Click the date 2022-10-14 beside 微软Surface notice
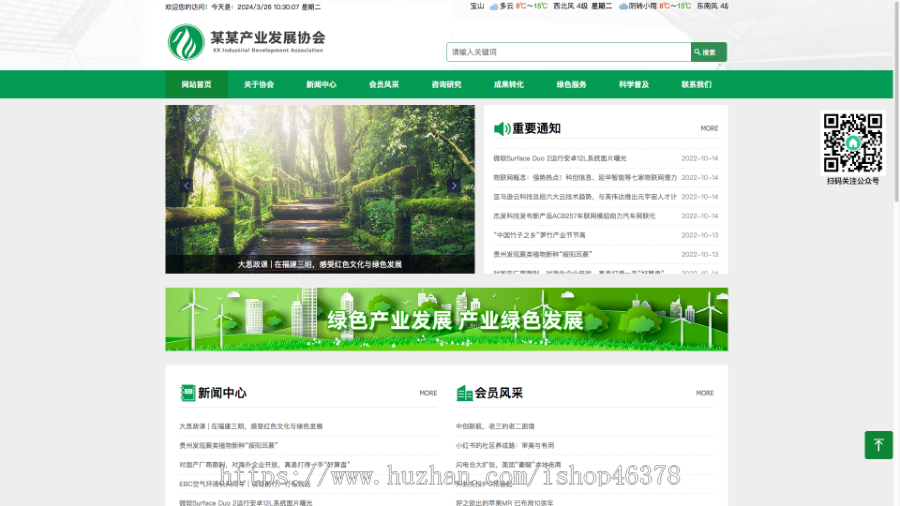900x506 pixels. point(700,158)
